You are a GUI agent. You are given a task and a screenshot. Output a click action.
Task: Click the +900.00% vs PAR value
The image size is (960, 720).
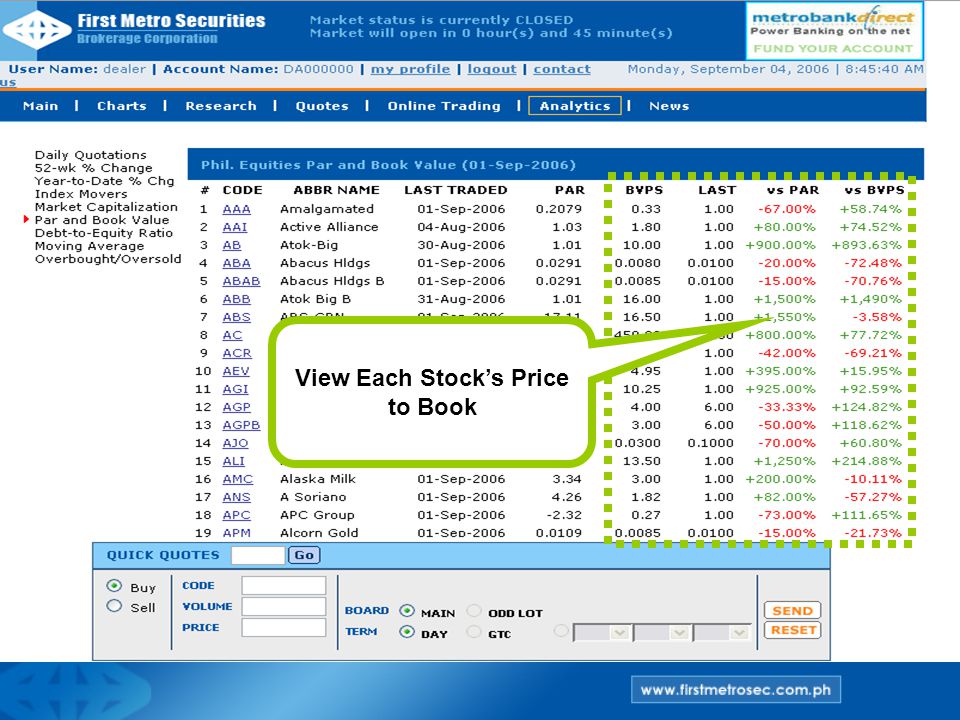click(x=780, y=245)
